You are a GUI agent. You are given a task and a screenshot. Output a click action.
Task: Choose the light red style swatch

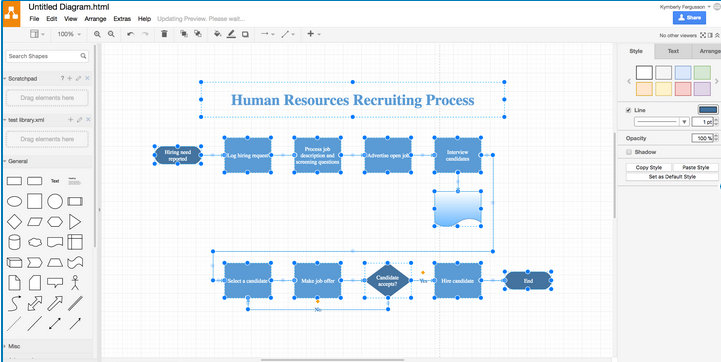point(683,89)
